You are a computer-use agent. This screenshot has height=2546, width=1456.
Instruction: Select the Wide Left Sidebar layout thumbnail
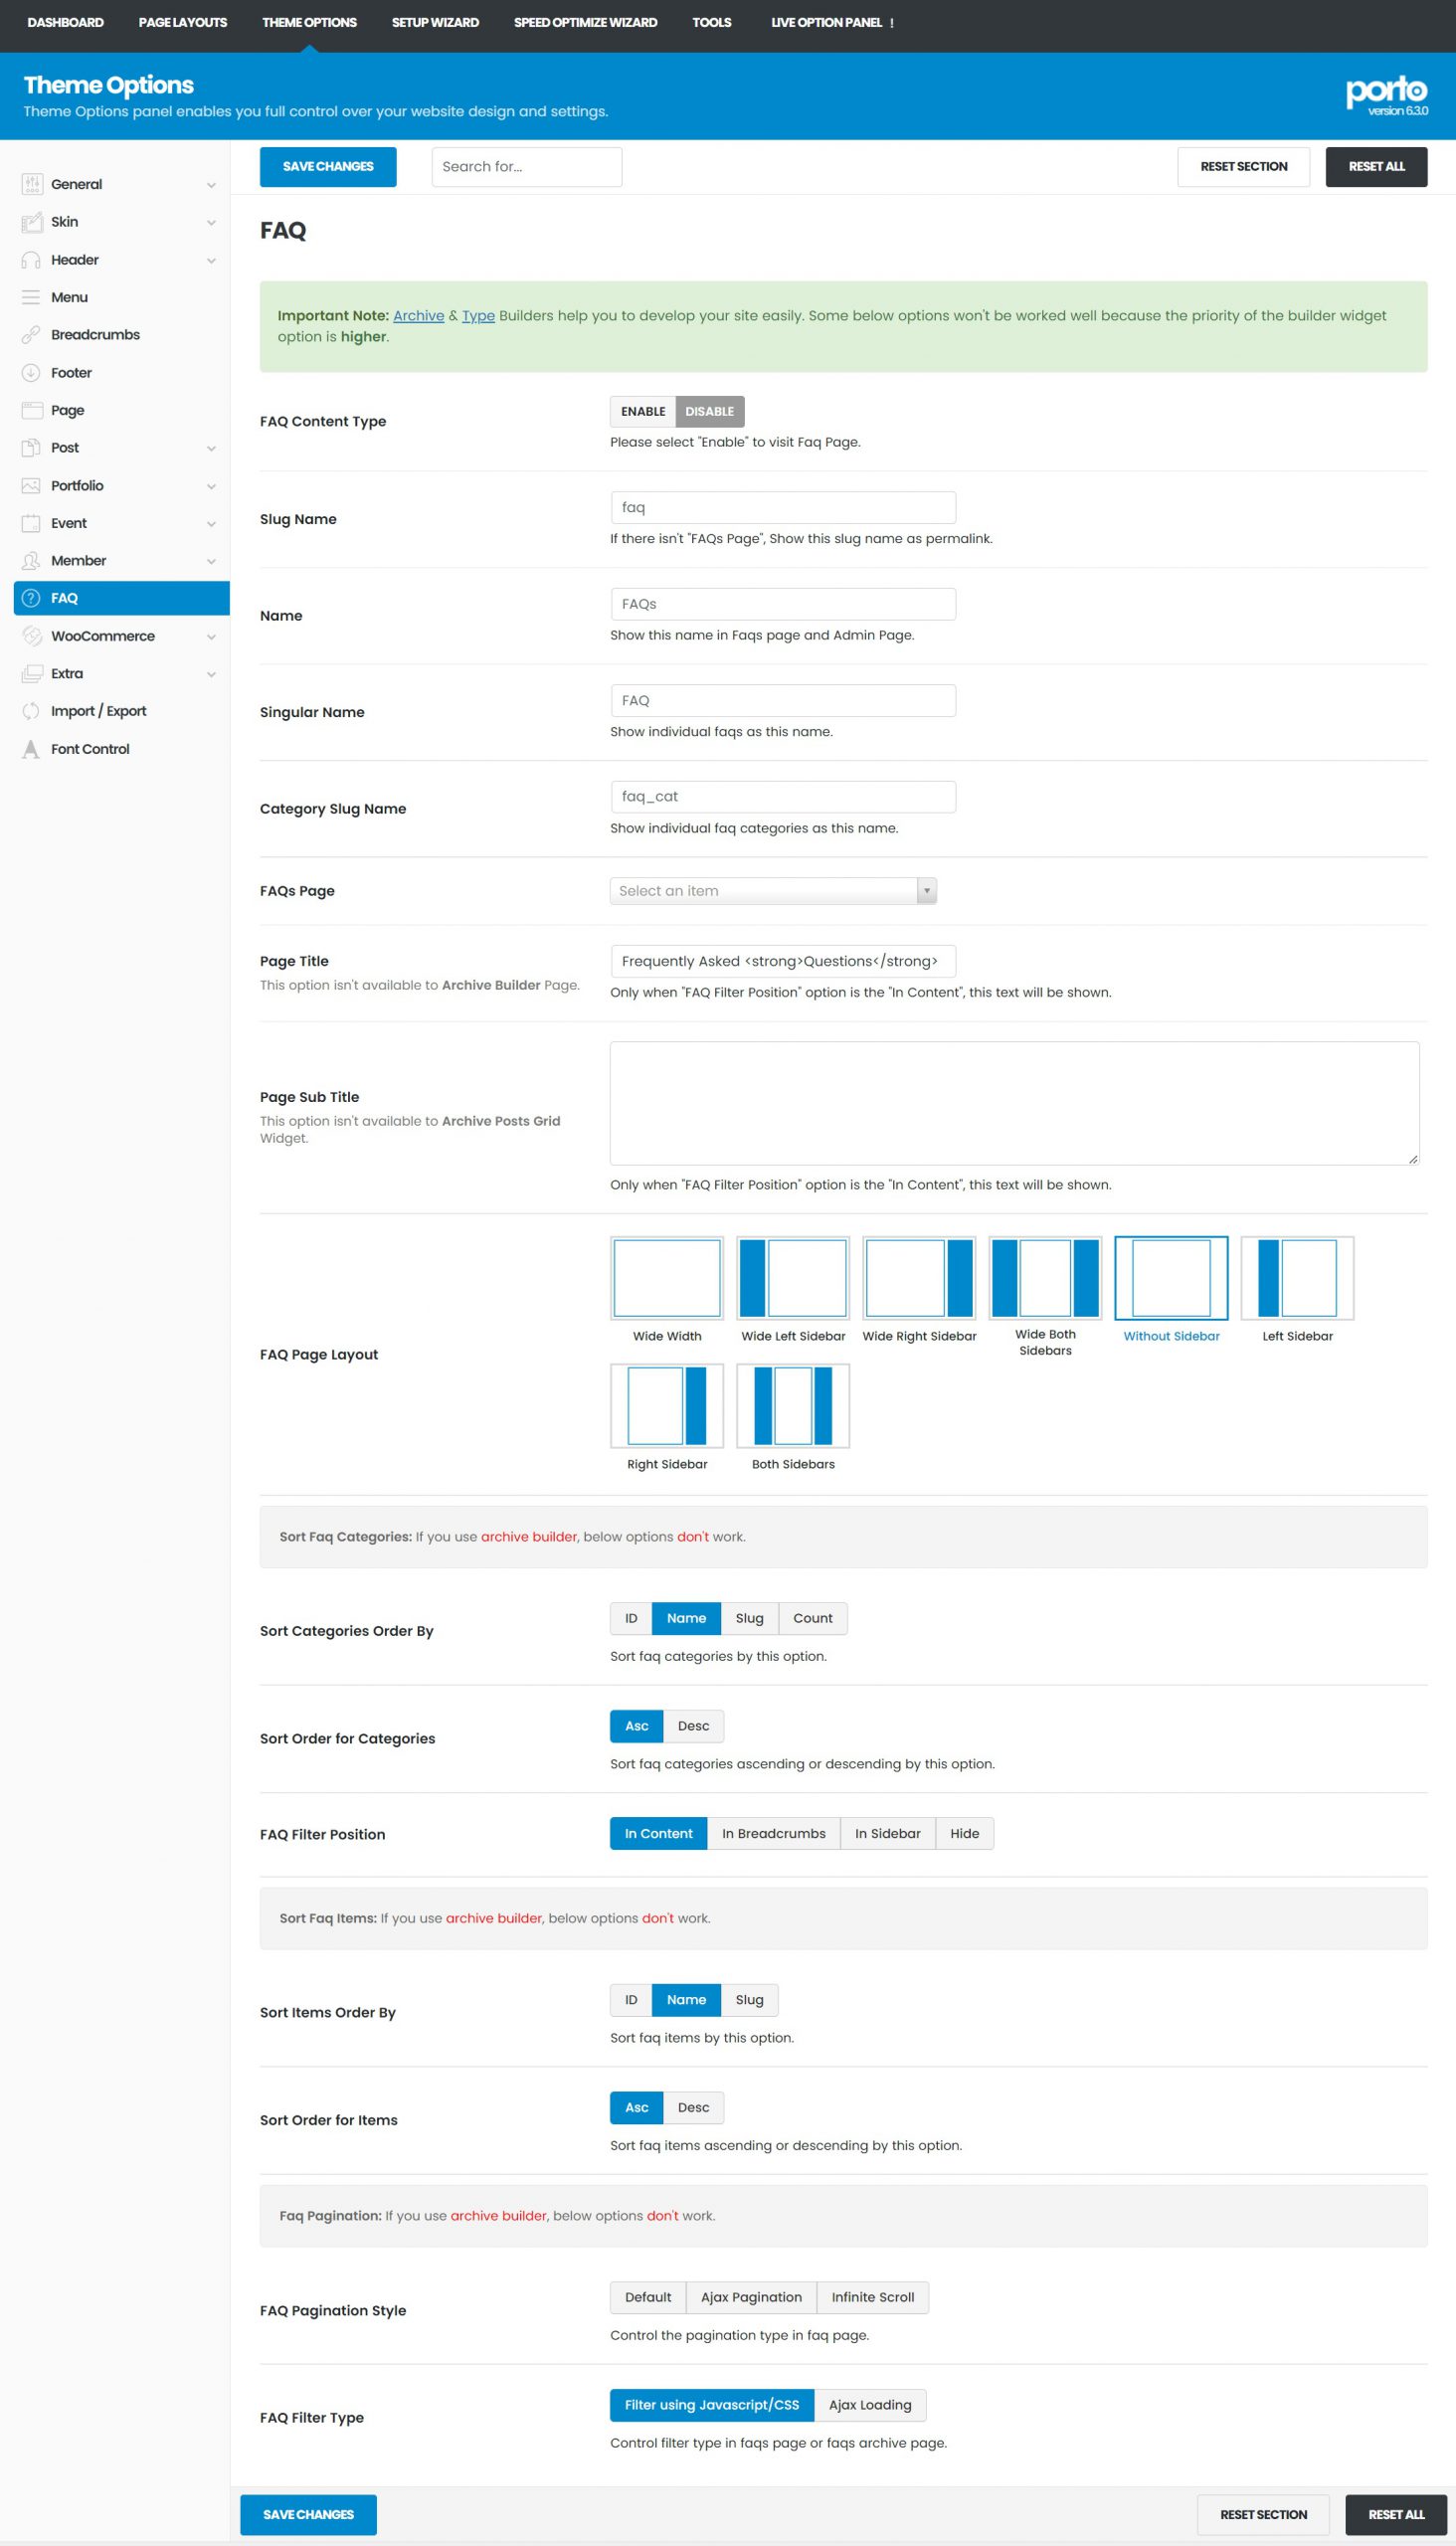point(792,1278)
